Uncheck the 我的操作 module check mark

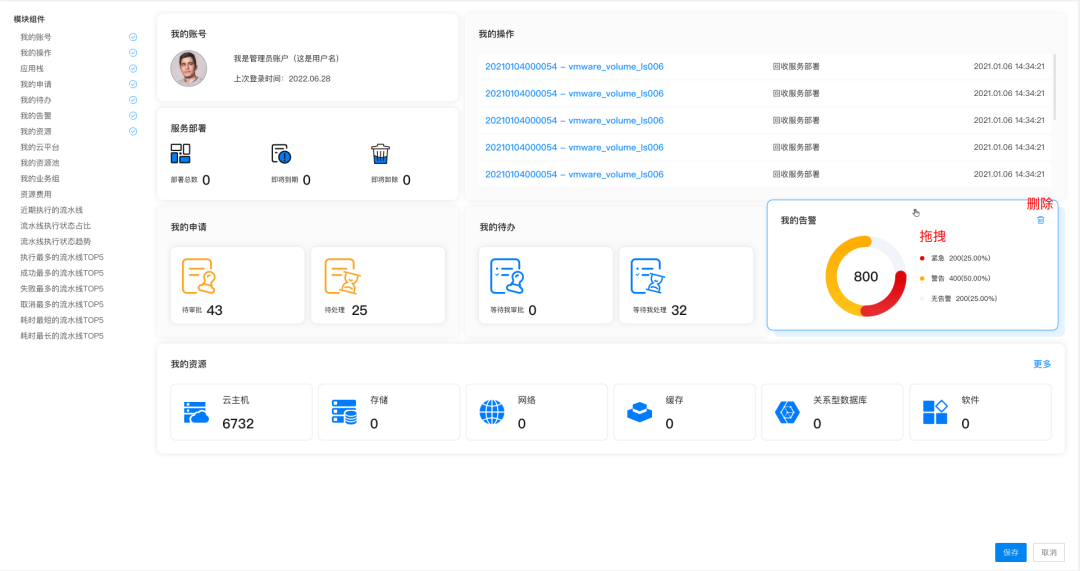pos(133,53)
